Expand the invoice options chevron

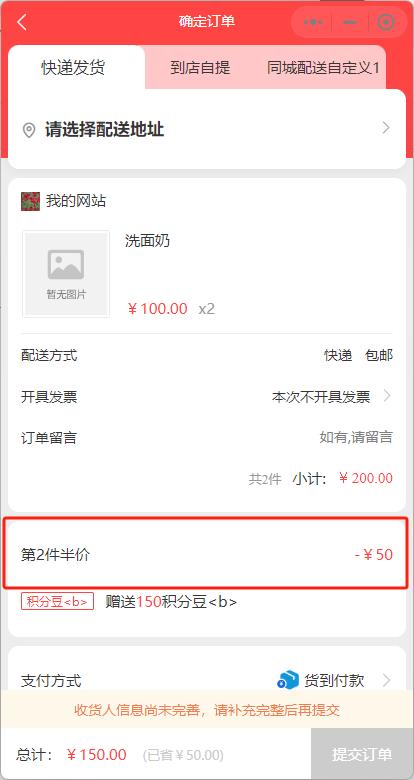[387, 396]
